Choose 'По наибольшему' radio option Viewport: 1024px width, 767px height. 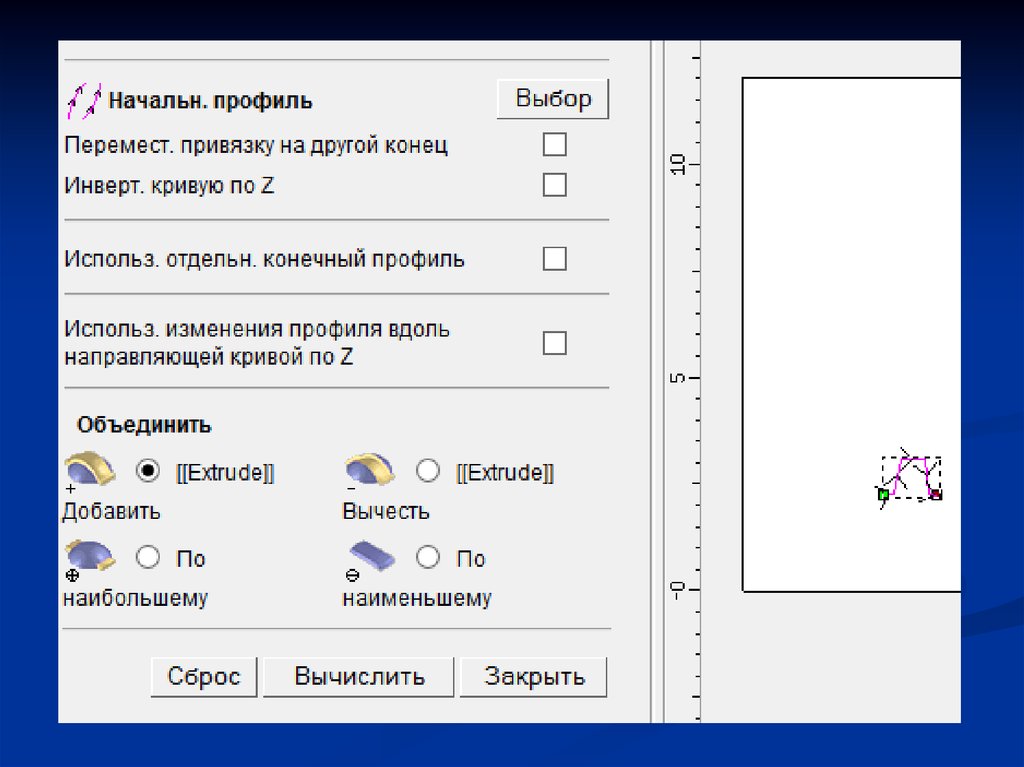pyautogui.click(x=148, y=557)
